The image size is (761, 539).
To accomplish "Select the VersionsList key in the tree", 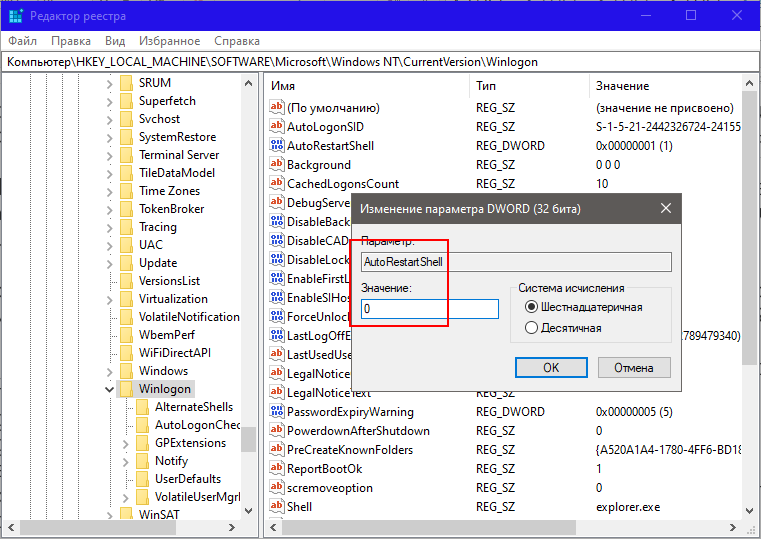I will (x=169, y=281).
